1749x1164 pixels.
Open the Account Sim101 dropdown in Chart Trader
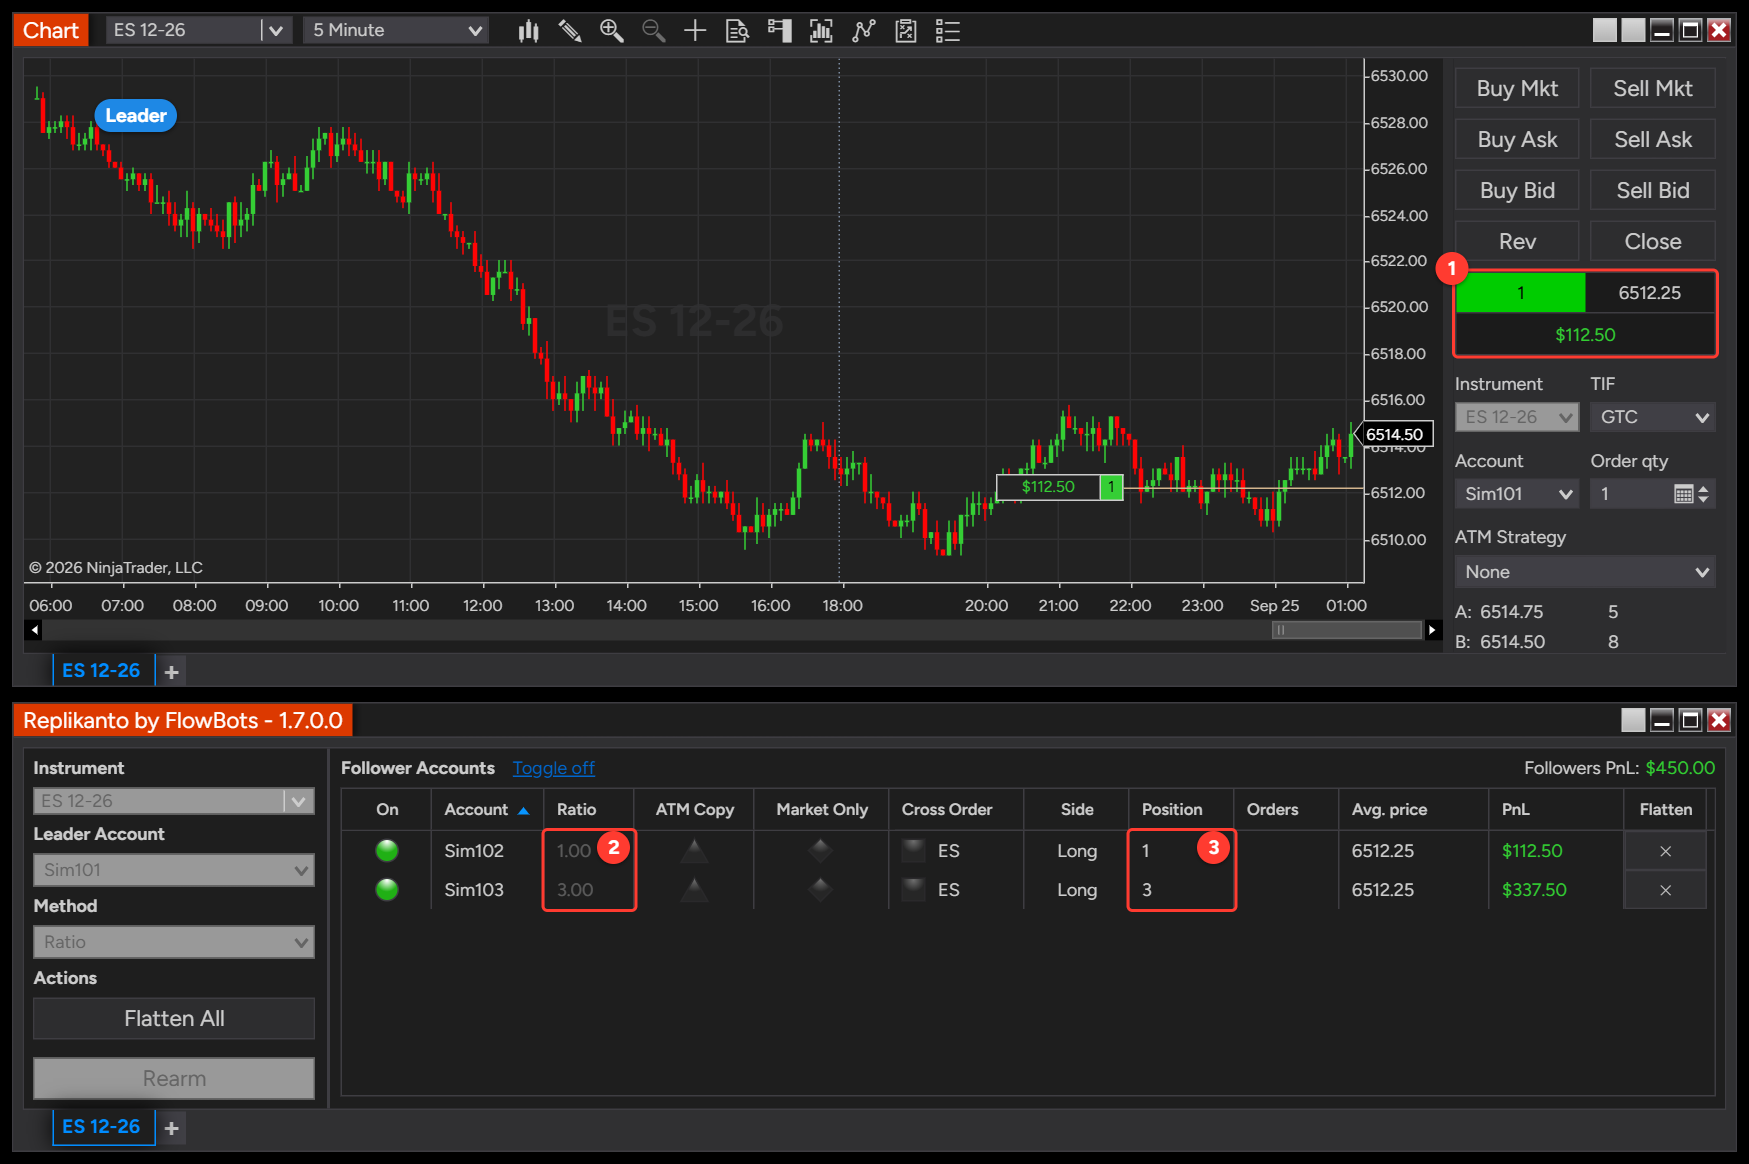coord(1517,494)
